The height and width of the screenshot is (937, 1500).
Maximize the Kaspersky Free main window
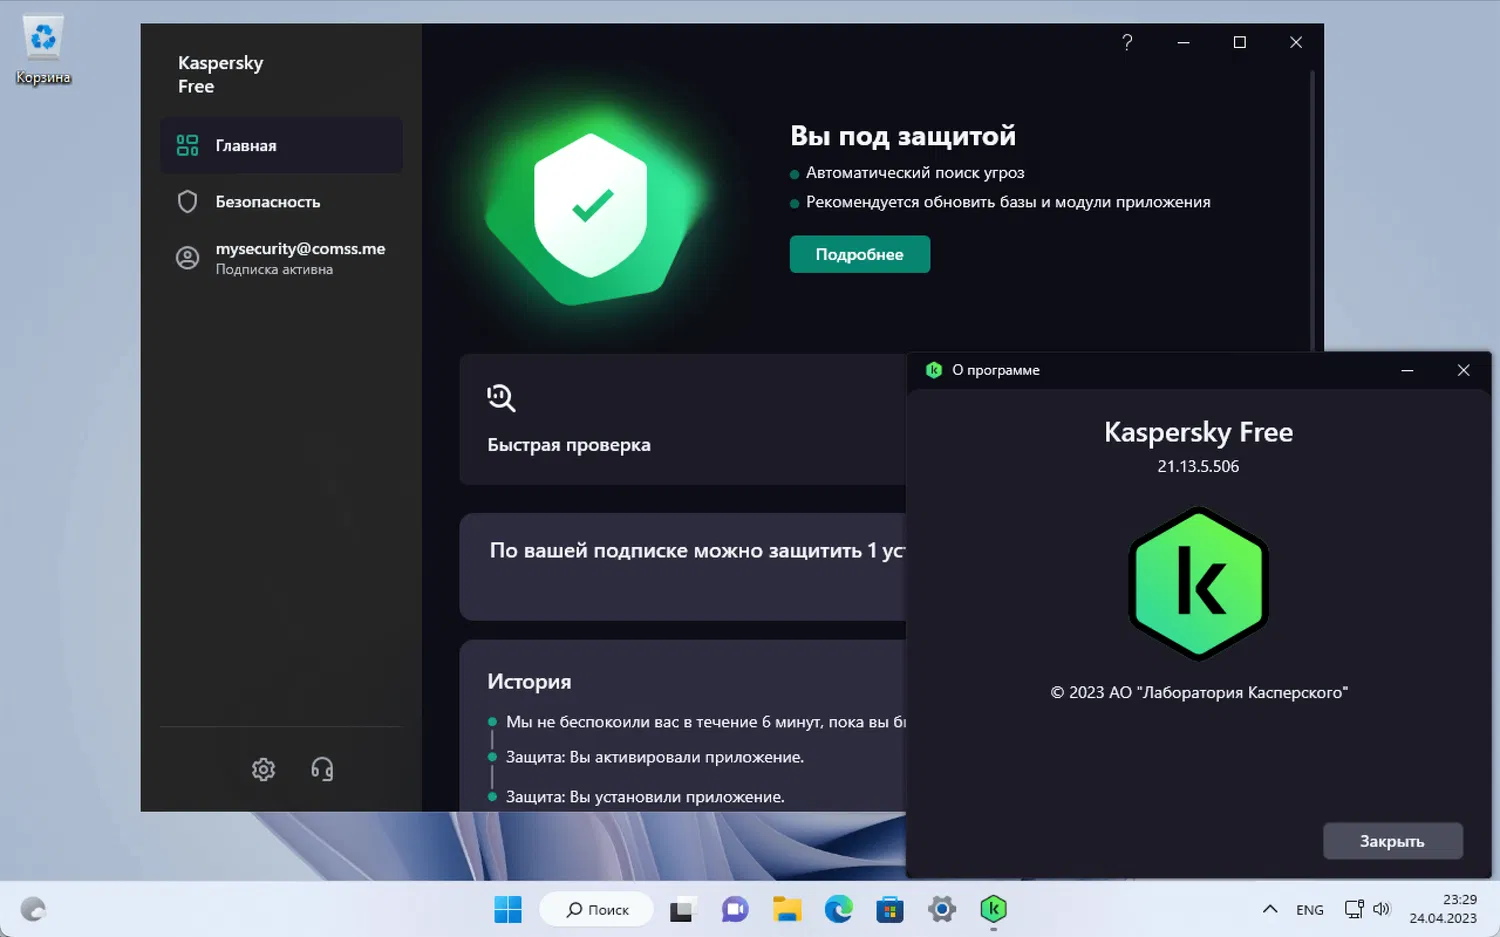pos(1240,42)
